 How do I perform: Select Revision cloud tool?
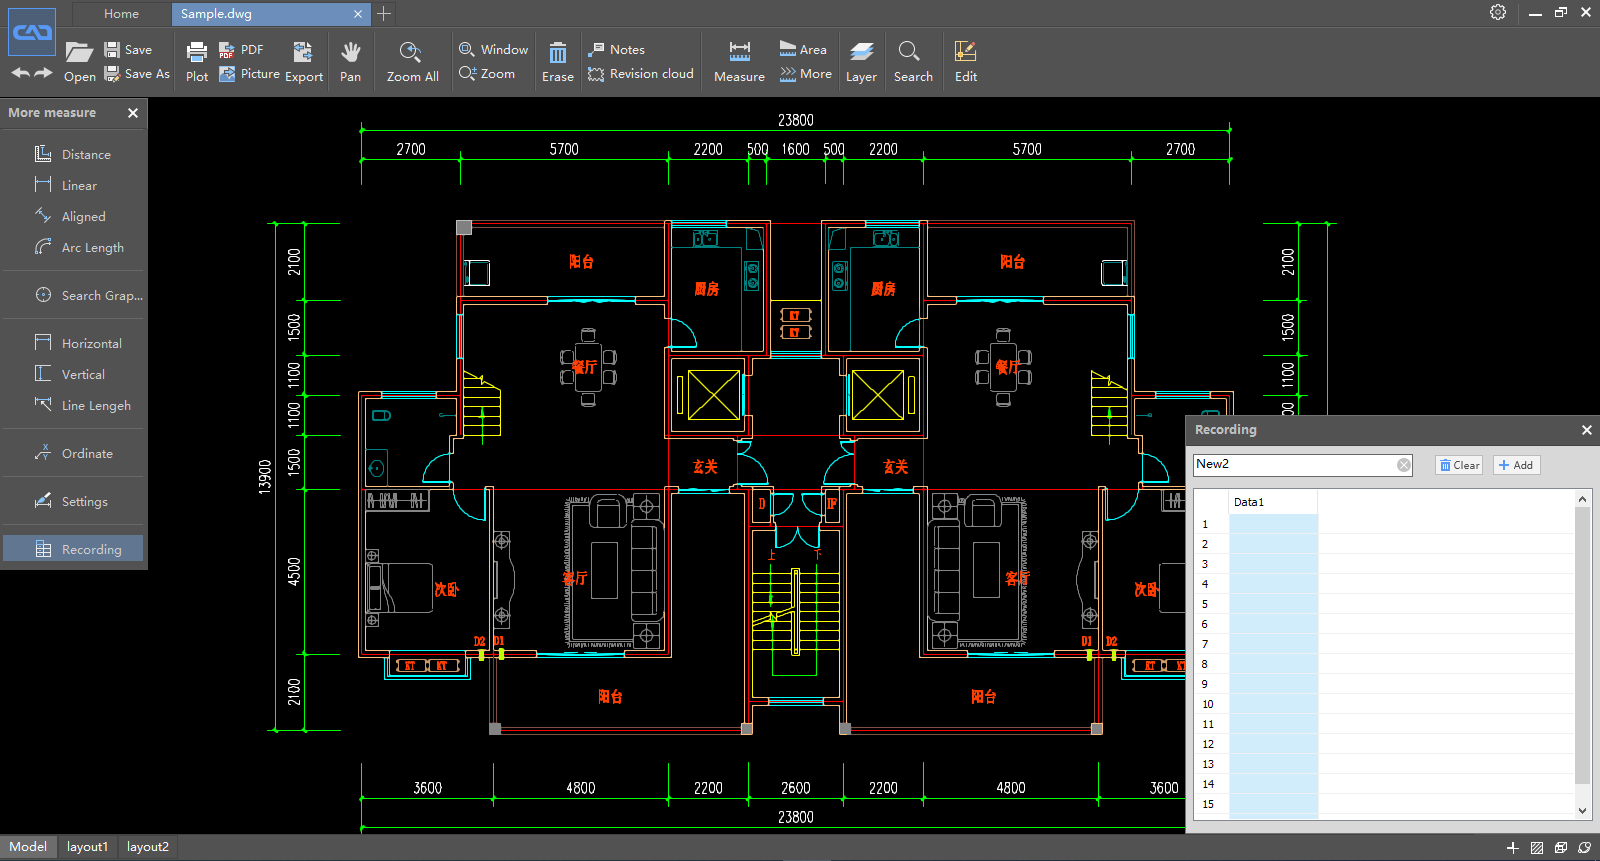(x=641, y=74)
